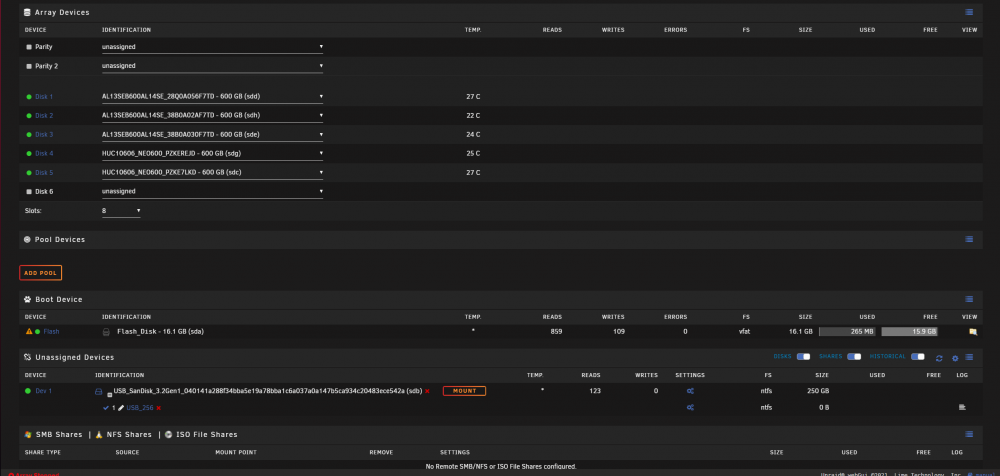Open the Dev 1 link
This screenshot has width=1000, height=476.
(43, 390)
